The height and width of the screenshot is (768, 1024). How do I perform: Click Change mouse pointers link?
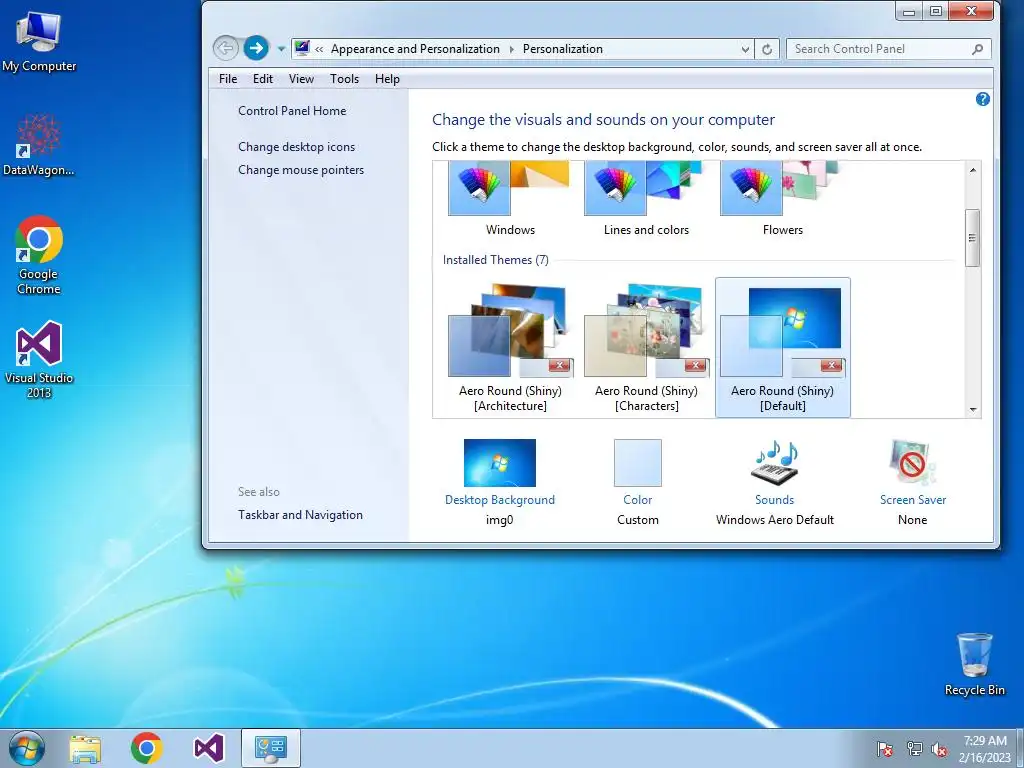point(301,170)
